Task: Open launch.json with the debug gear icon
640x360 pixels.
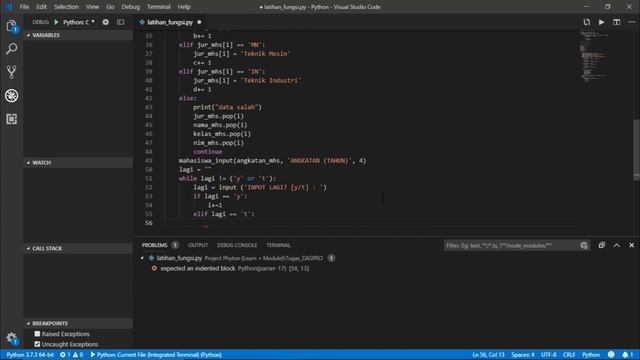Action: tap(106, 22)
